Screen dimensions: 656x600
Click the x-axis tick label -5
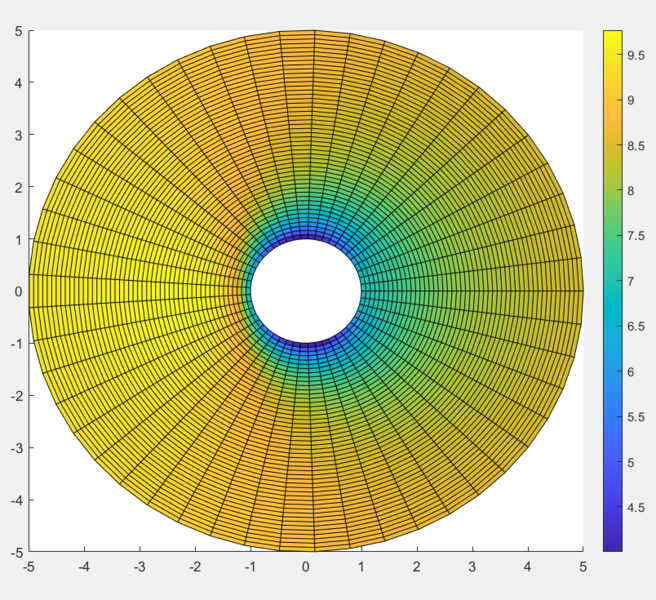pyautogui.click(x=28, y=567)
